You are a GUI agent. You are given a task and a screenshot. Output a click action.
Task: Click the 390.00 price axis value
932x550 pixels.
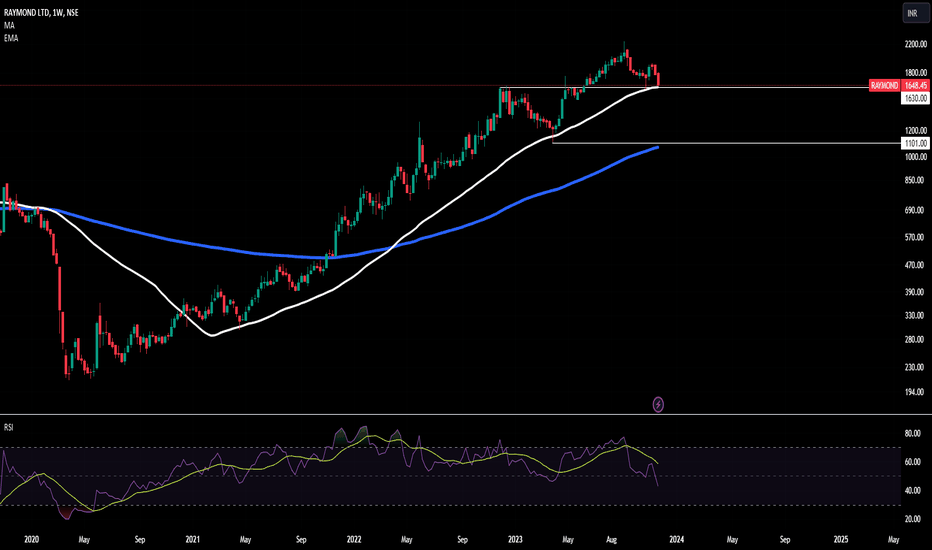click(x=915, y=293)
